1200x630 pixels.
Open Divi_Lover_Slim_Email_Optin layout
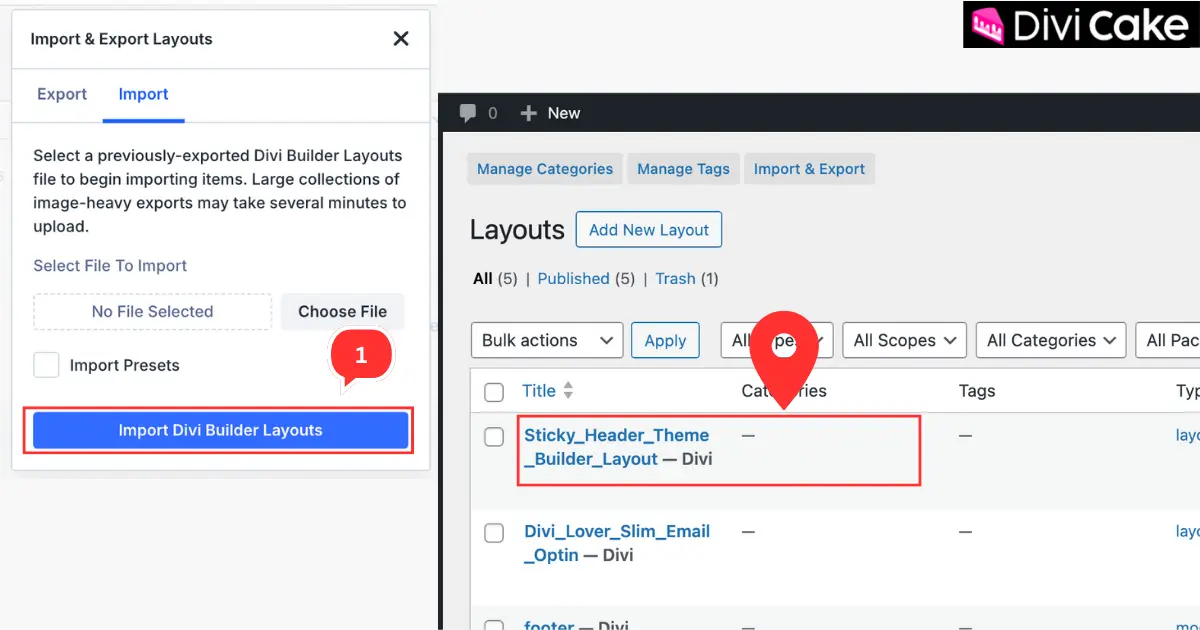[617, 543]
